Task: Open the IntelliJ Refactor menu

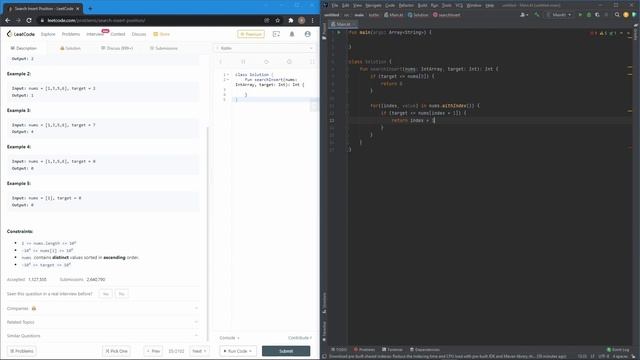Action: [406, 5]
